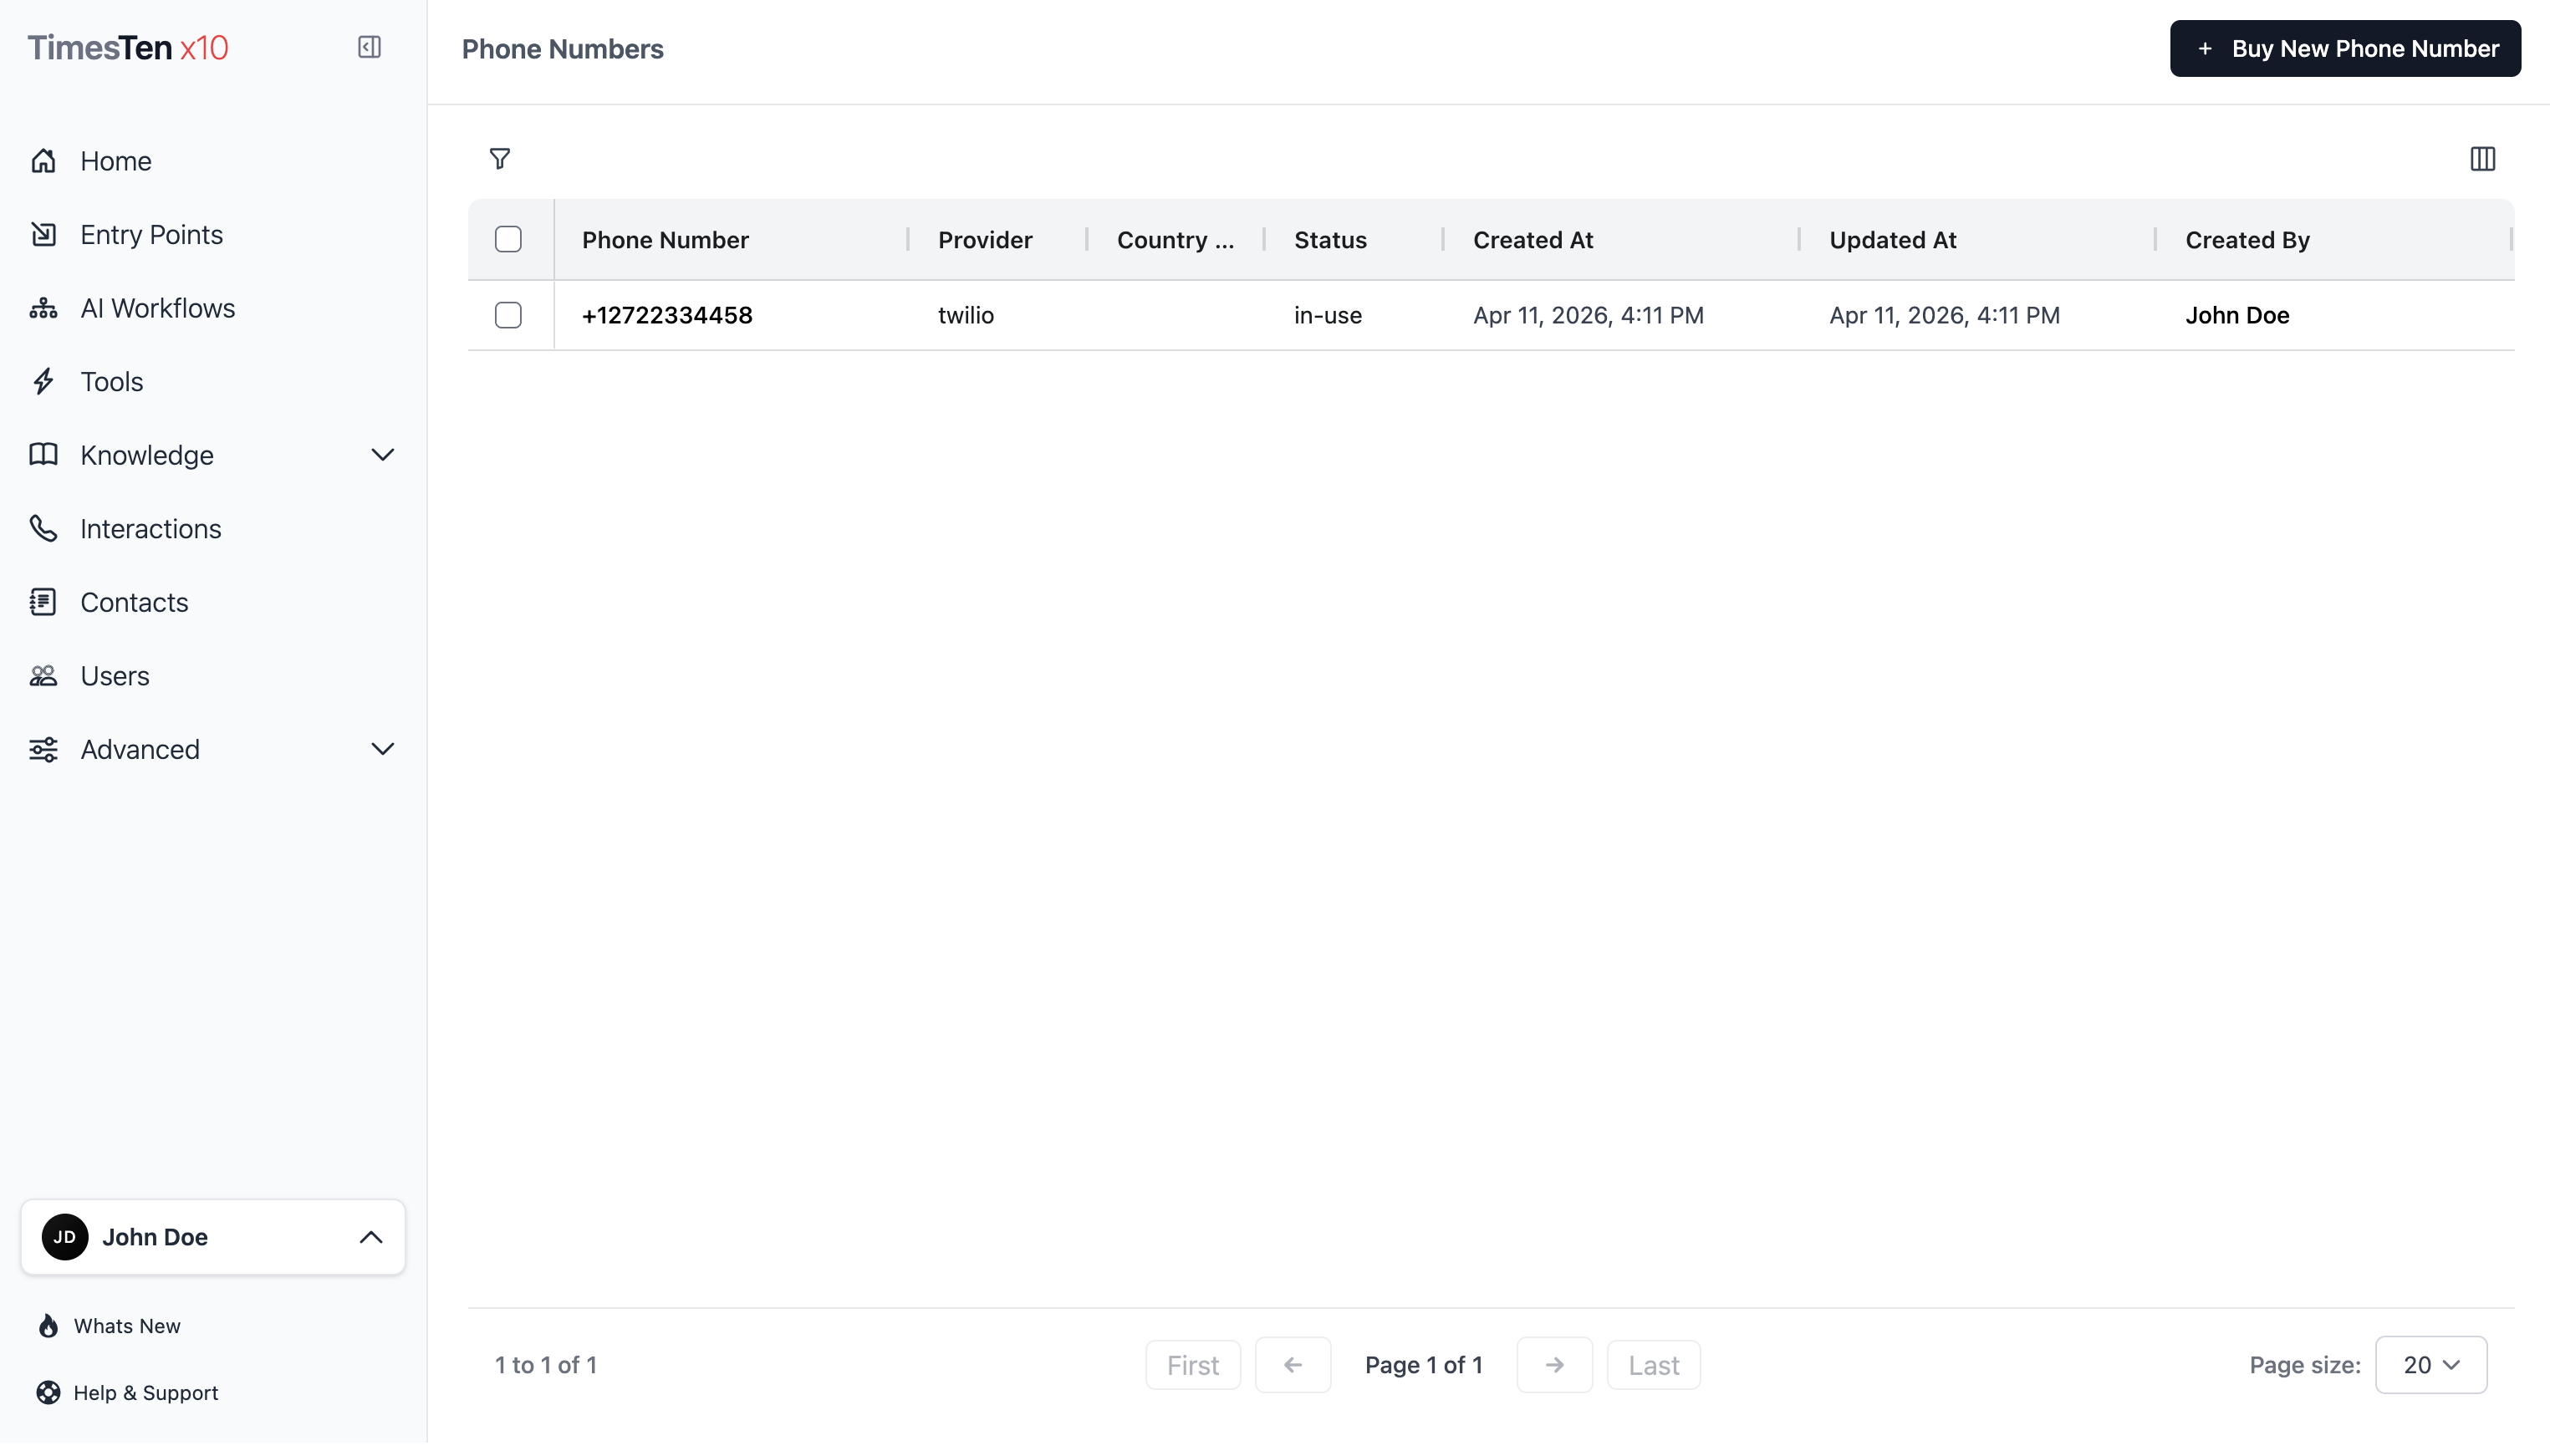Click the Advanced sliders icon

[x=43, y=749]
